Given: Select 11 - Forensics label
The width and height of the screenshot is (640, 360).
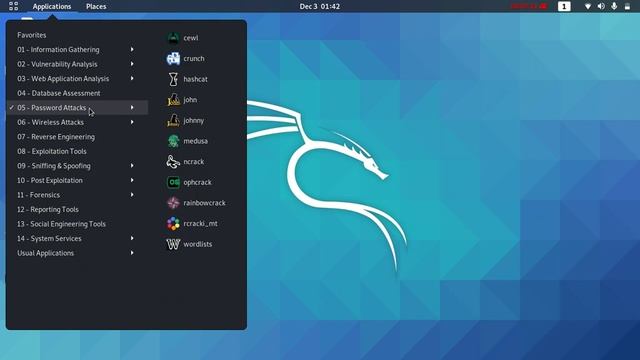Looking at the screenshot, I should pos(38,195).
